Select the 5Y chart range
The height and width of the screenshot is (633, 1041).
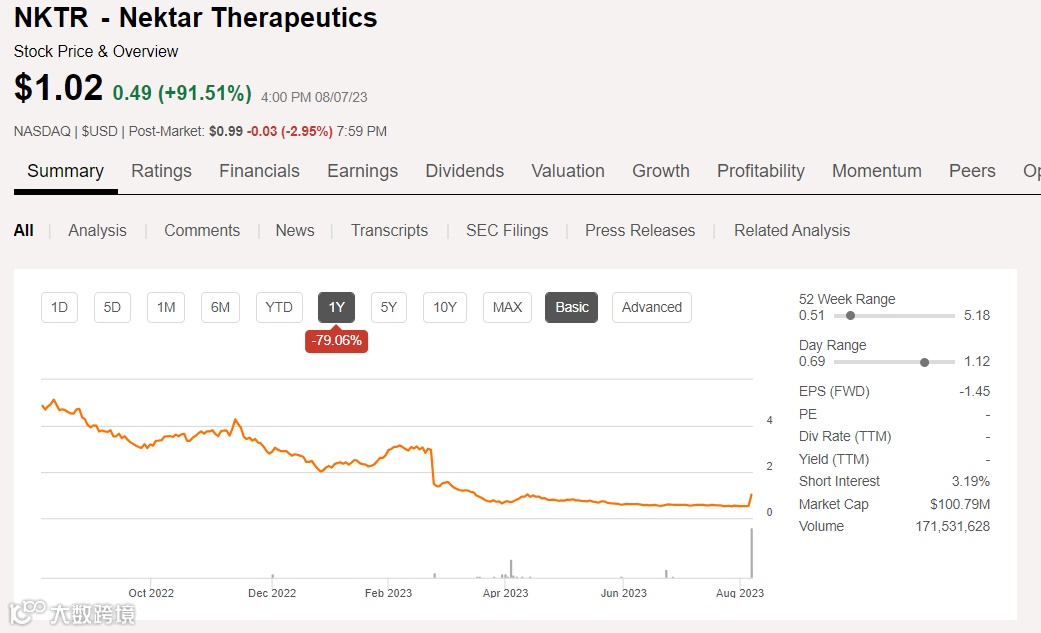(x=388, y=307)
